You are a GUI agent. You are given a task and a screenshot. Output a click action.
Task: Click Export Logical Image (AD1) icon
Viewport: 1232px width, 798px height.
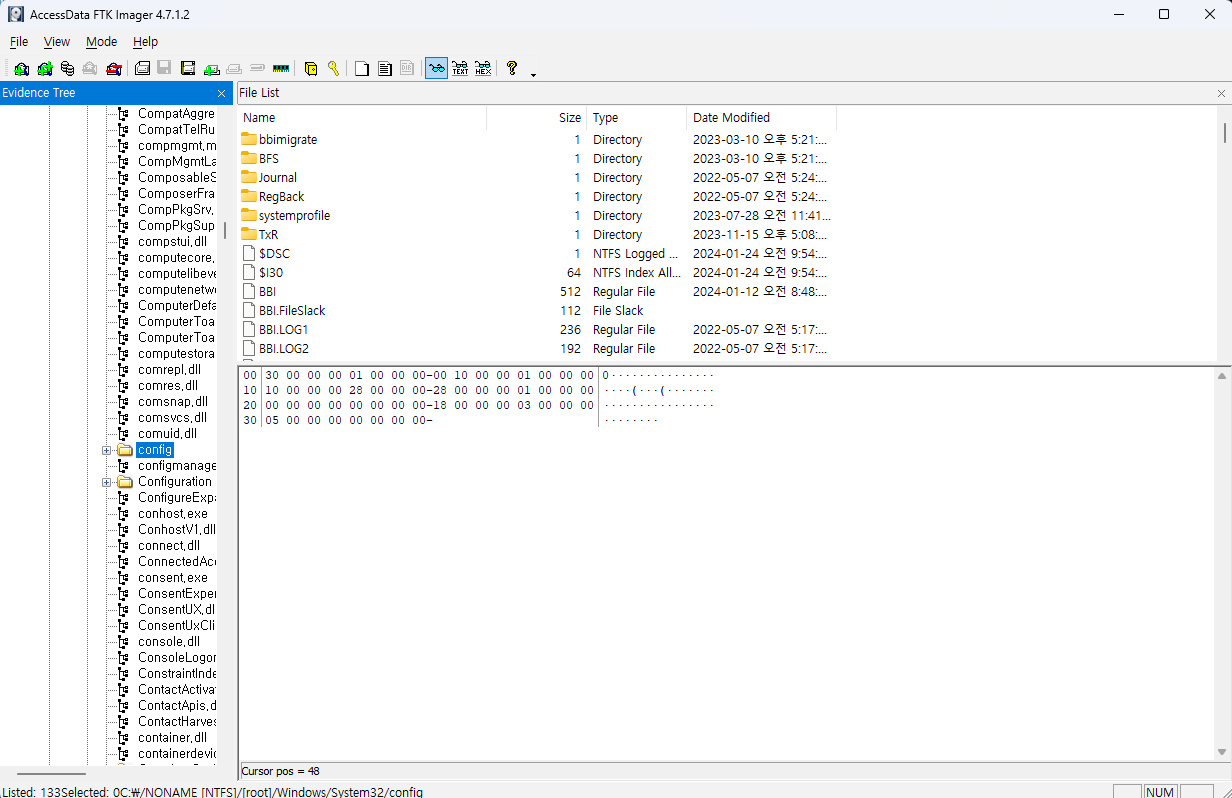(187, 68)
